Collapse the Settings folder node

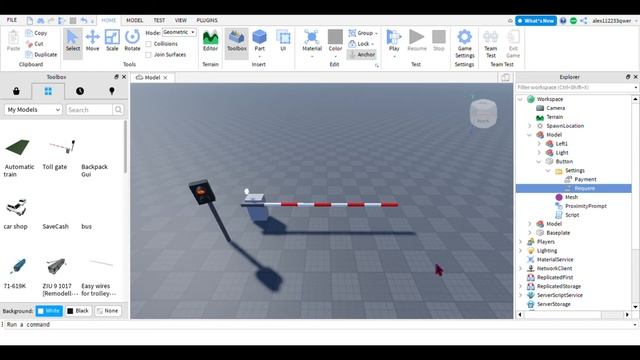click(x=548, y=171)
